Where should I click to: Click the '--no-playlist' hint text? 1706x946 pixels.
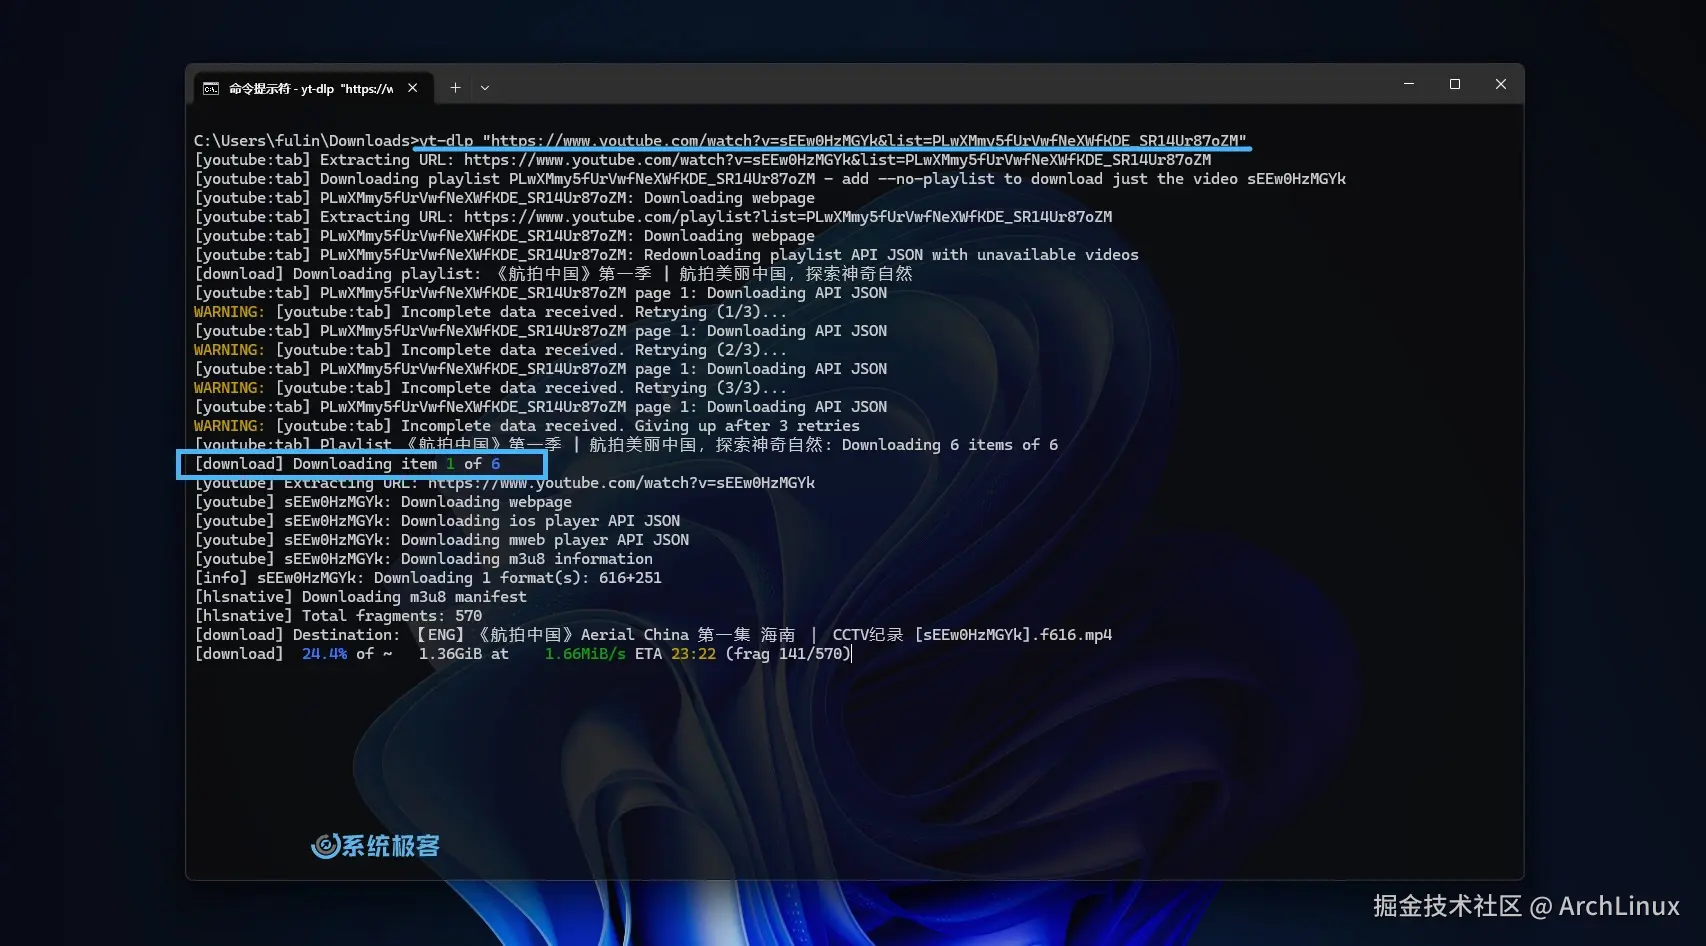[x=936, y=179]
